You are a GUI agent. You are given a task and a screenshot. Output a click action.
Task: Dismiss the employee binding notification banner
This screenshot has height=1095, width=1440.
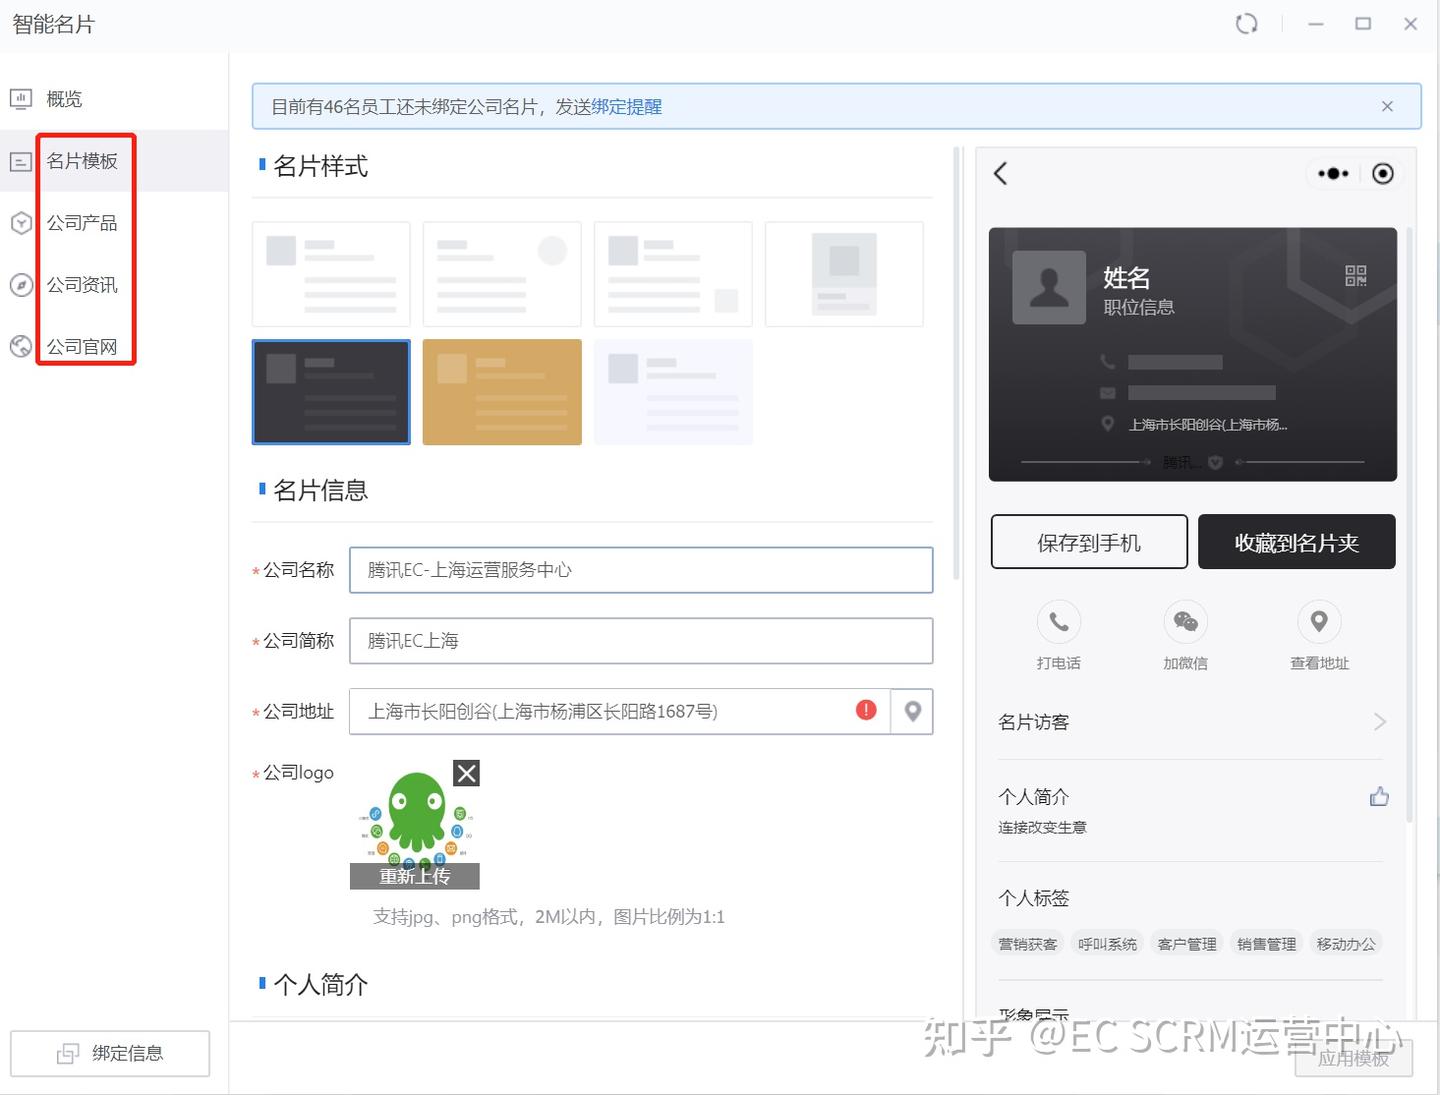click(x=1387, y=106)
